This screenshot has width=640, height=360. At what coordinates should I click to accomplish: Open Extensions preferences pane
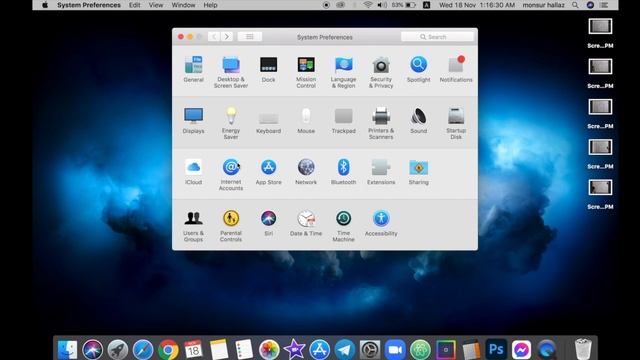(x=381, y=172)
